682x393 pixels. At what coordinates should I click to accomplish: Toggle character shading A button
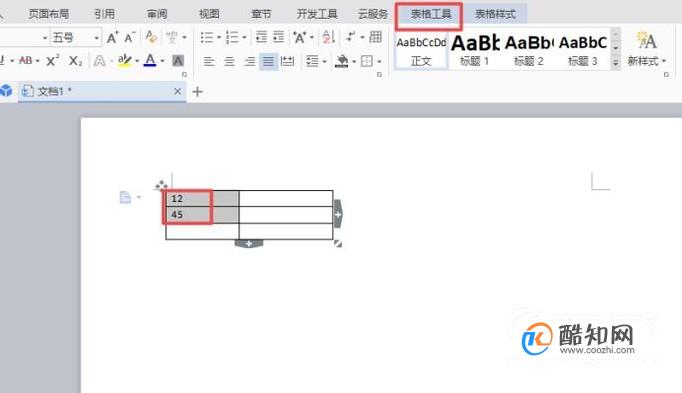[178, 61]
